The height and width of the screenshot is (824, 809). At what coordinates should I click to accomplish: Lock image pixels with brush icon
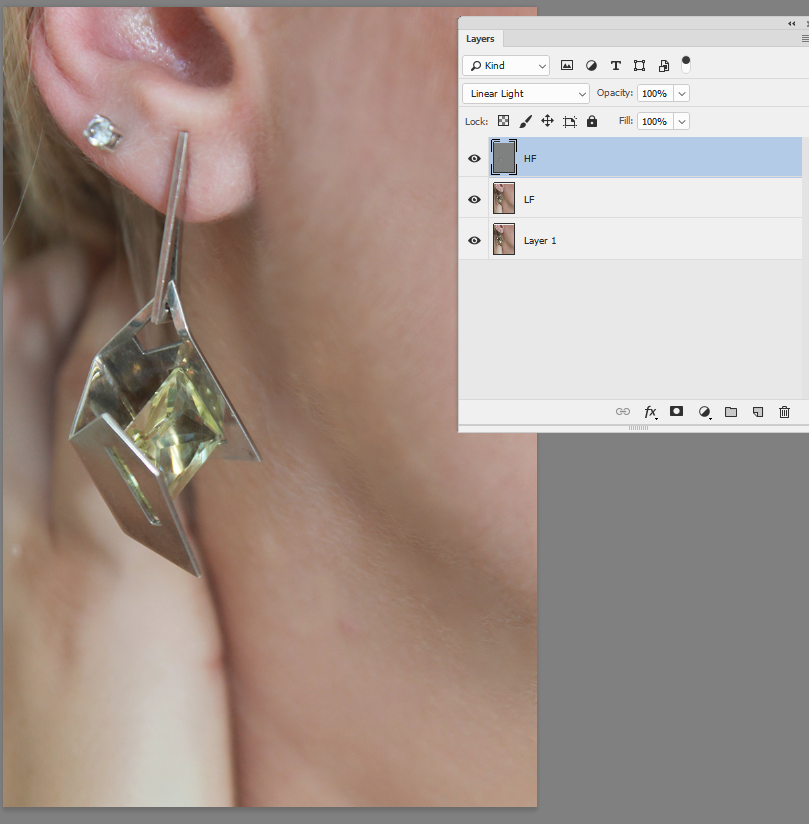tap(525, 121)
